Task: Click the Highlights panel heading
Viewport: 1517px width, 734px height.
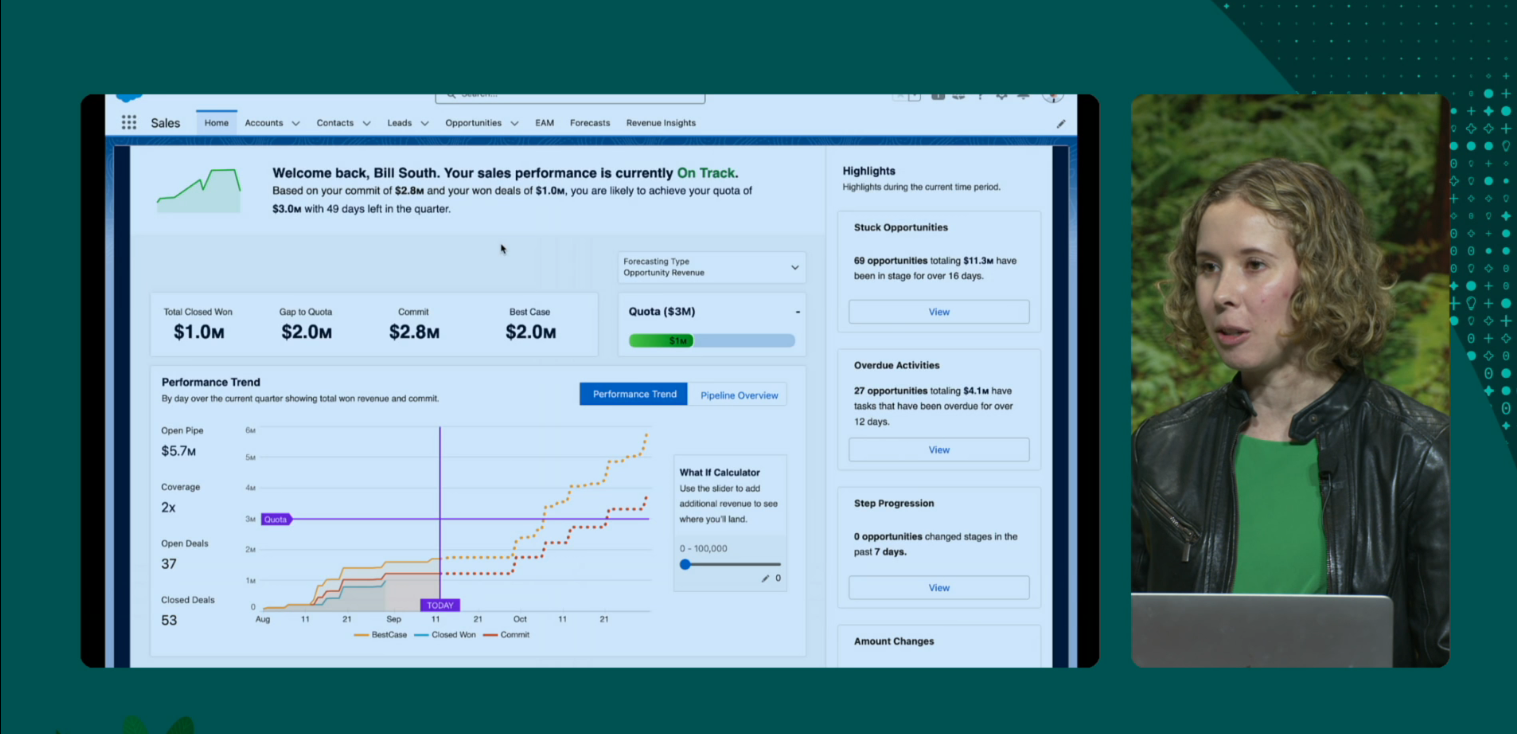Action: click(869, 171)
